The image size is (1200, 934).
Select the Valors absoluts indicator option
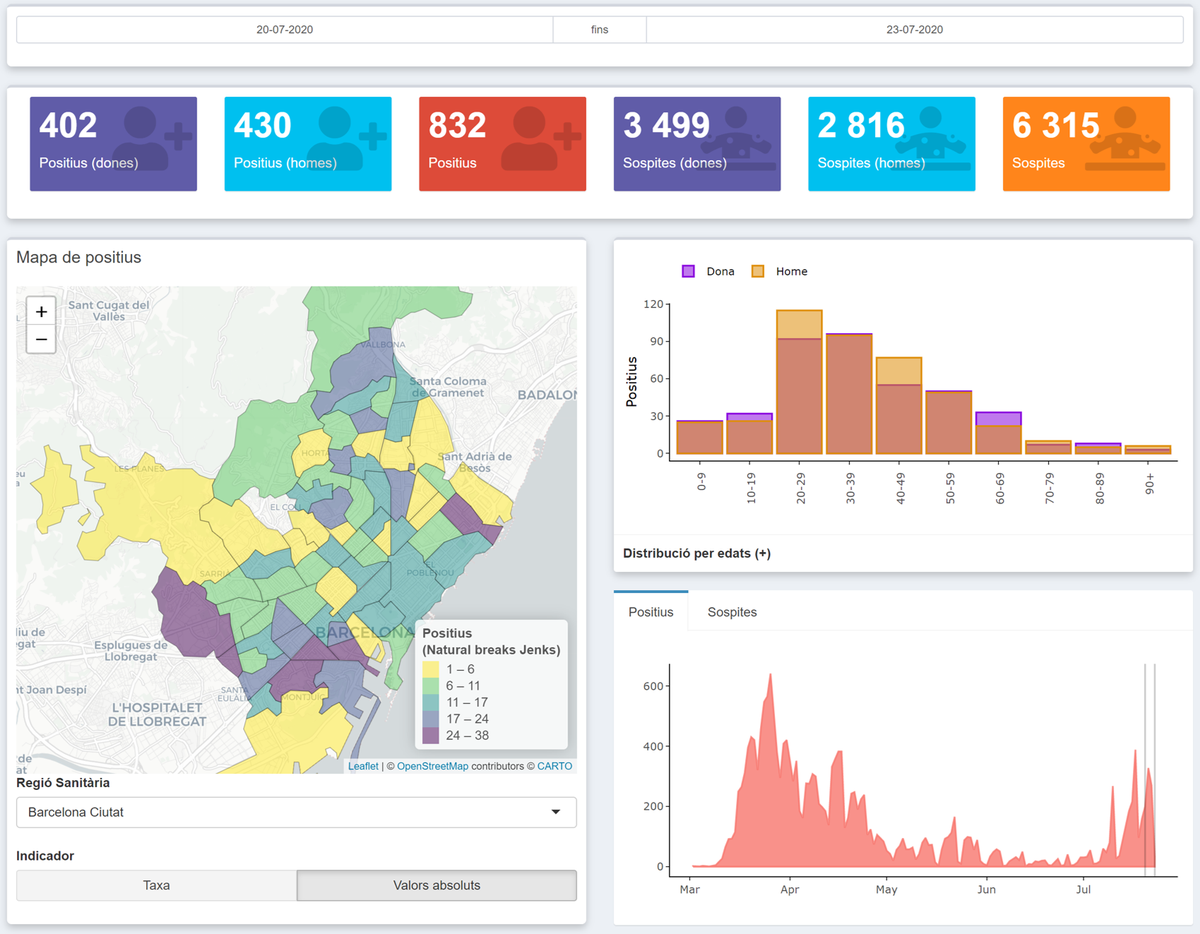(x=437, y=885)
